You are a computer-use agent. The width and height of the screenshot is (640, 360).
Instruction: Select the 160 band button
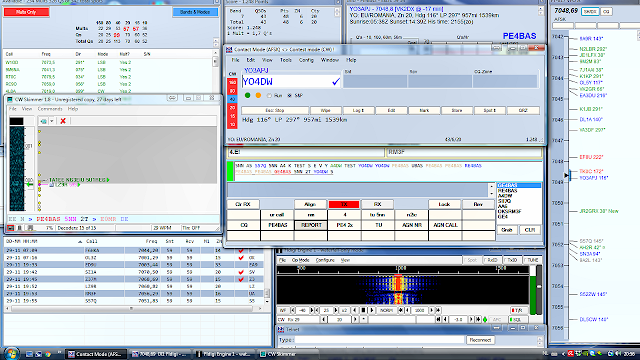232,82
